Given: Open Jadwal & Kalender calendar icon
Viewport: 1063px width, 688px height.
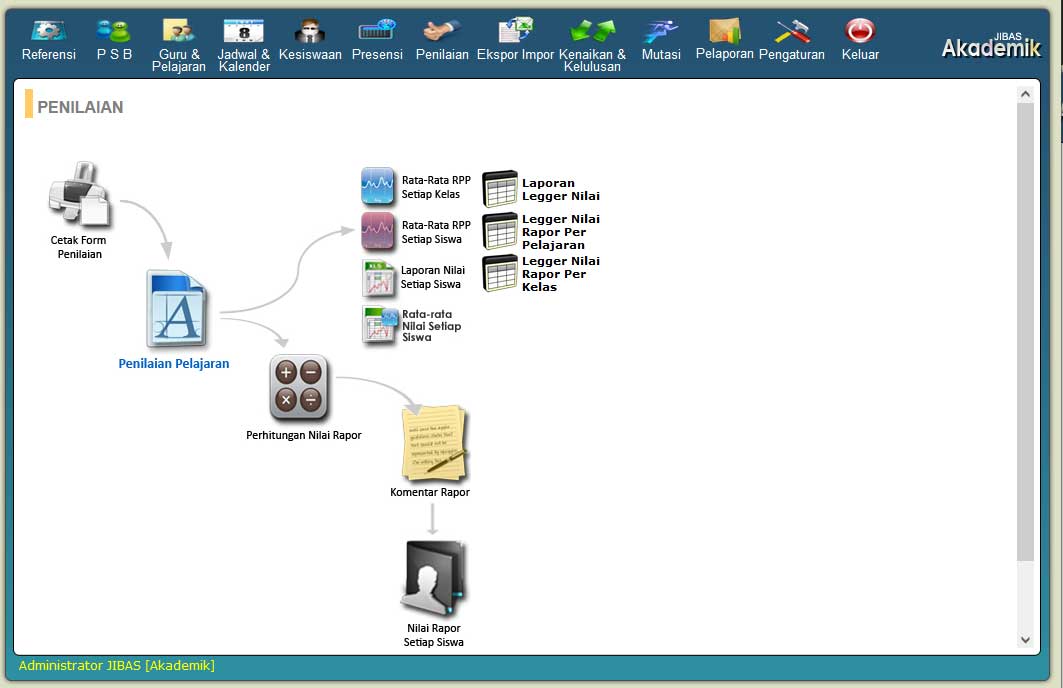Looking at the screenshot, I should [243, 31].
